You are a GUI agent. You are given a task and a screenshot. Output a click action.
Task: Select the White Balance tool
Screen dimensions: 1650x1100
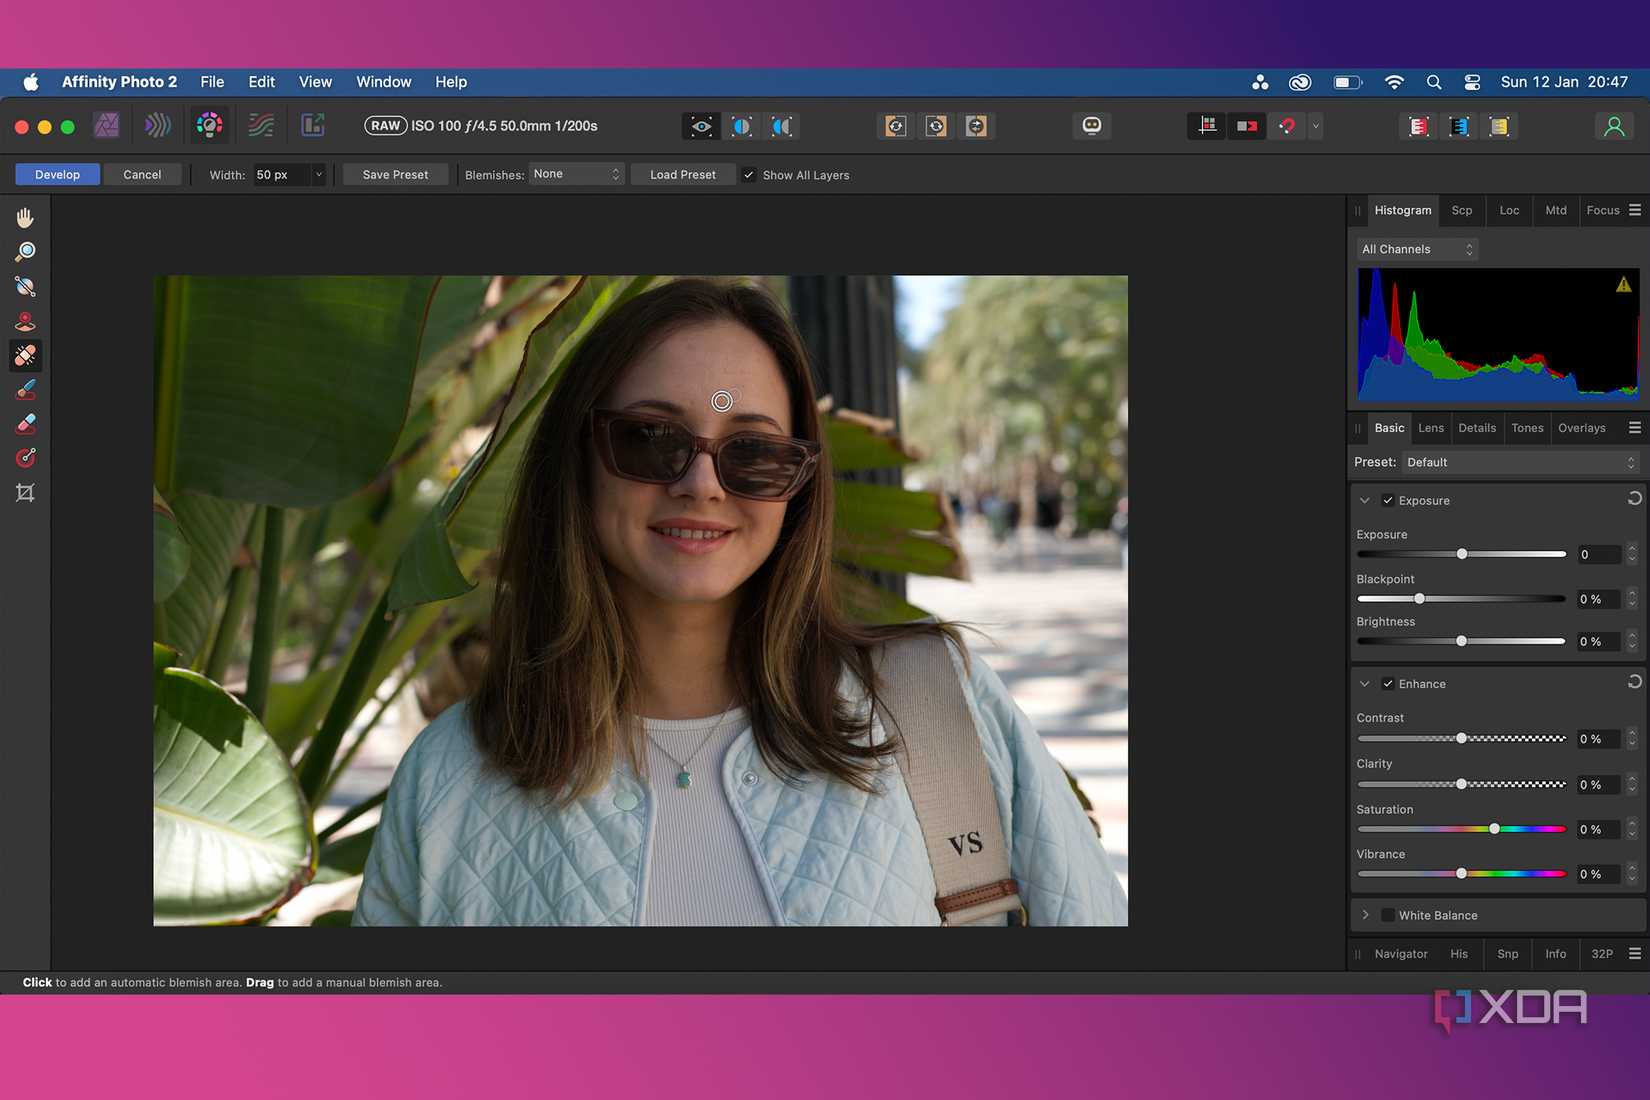click(x=25, y=287)
